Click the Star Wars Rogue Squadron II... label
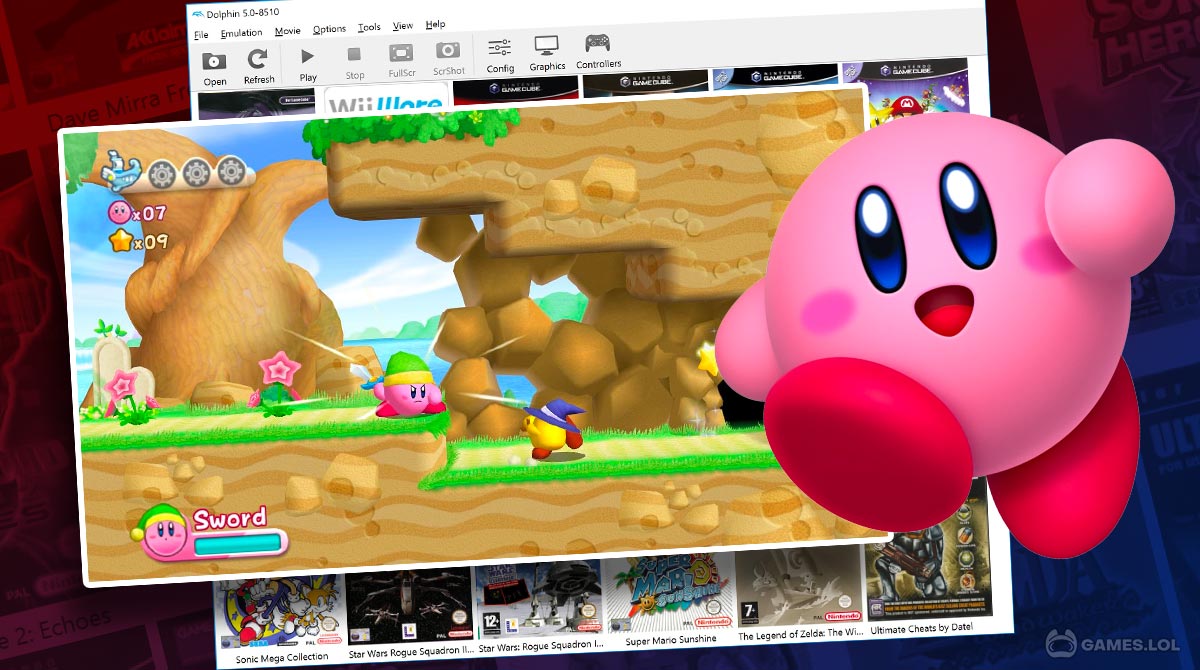This screenshot has height=670, width=1200. [x=411, y=651]
